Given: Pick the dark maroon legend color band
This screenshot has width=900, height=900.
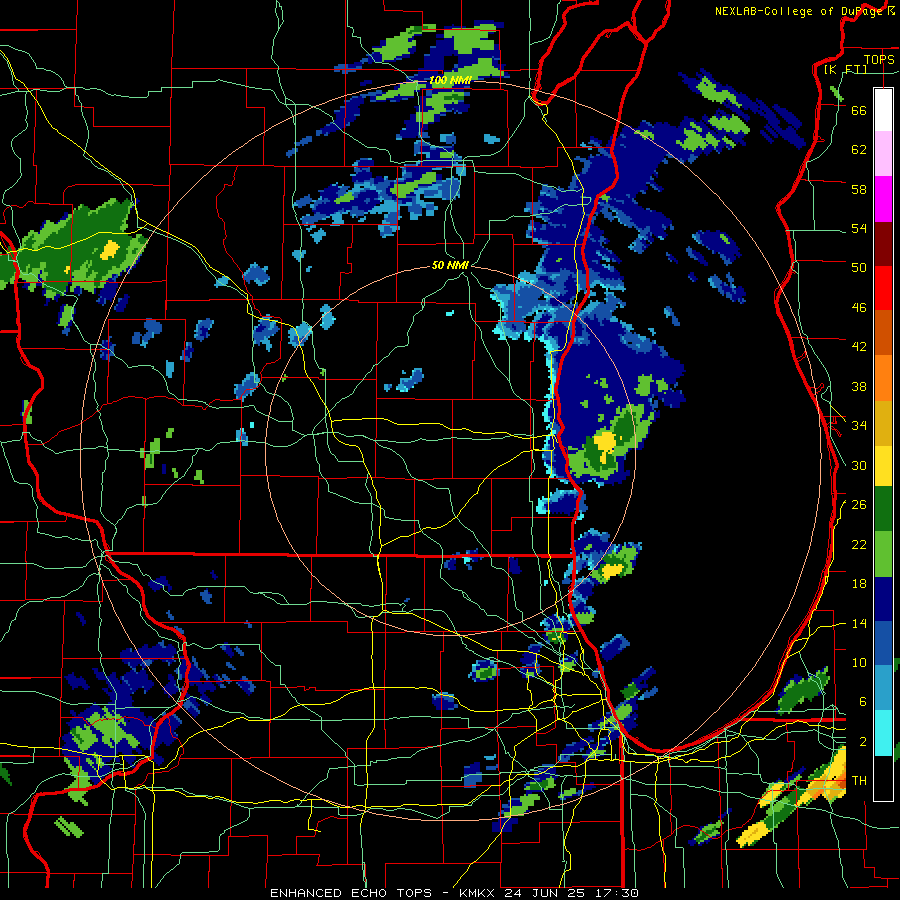Looking at the screenshot, I should pyautogui.click(x=883, y=243).
